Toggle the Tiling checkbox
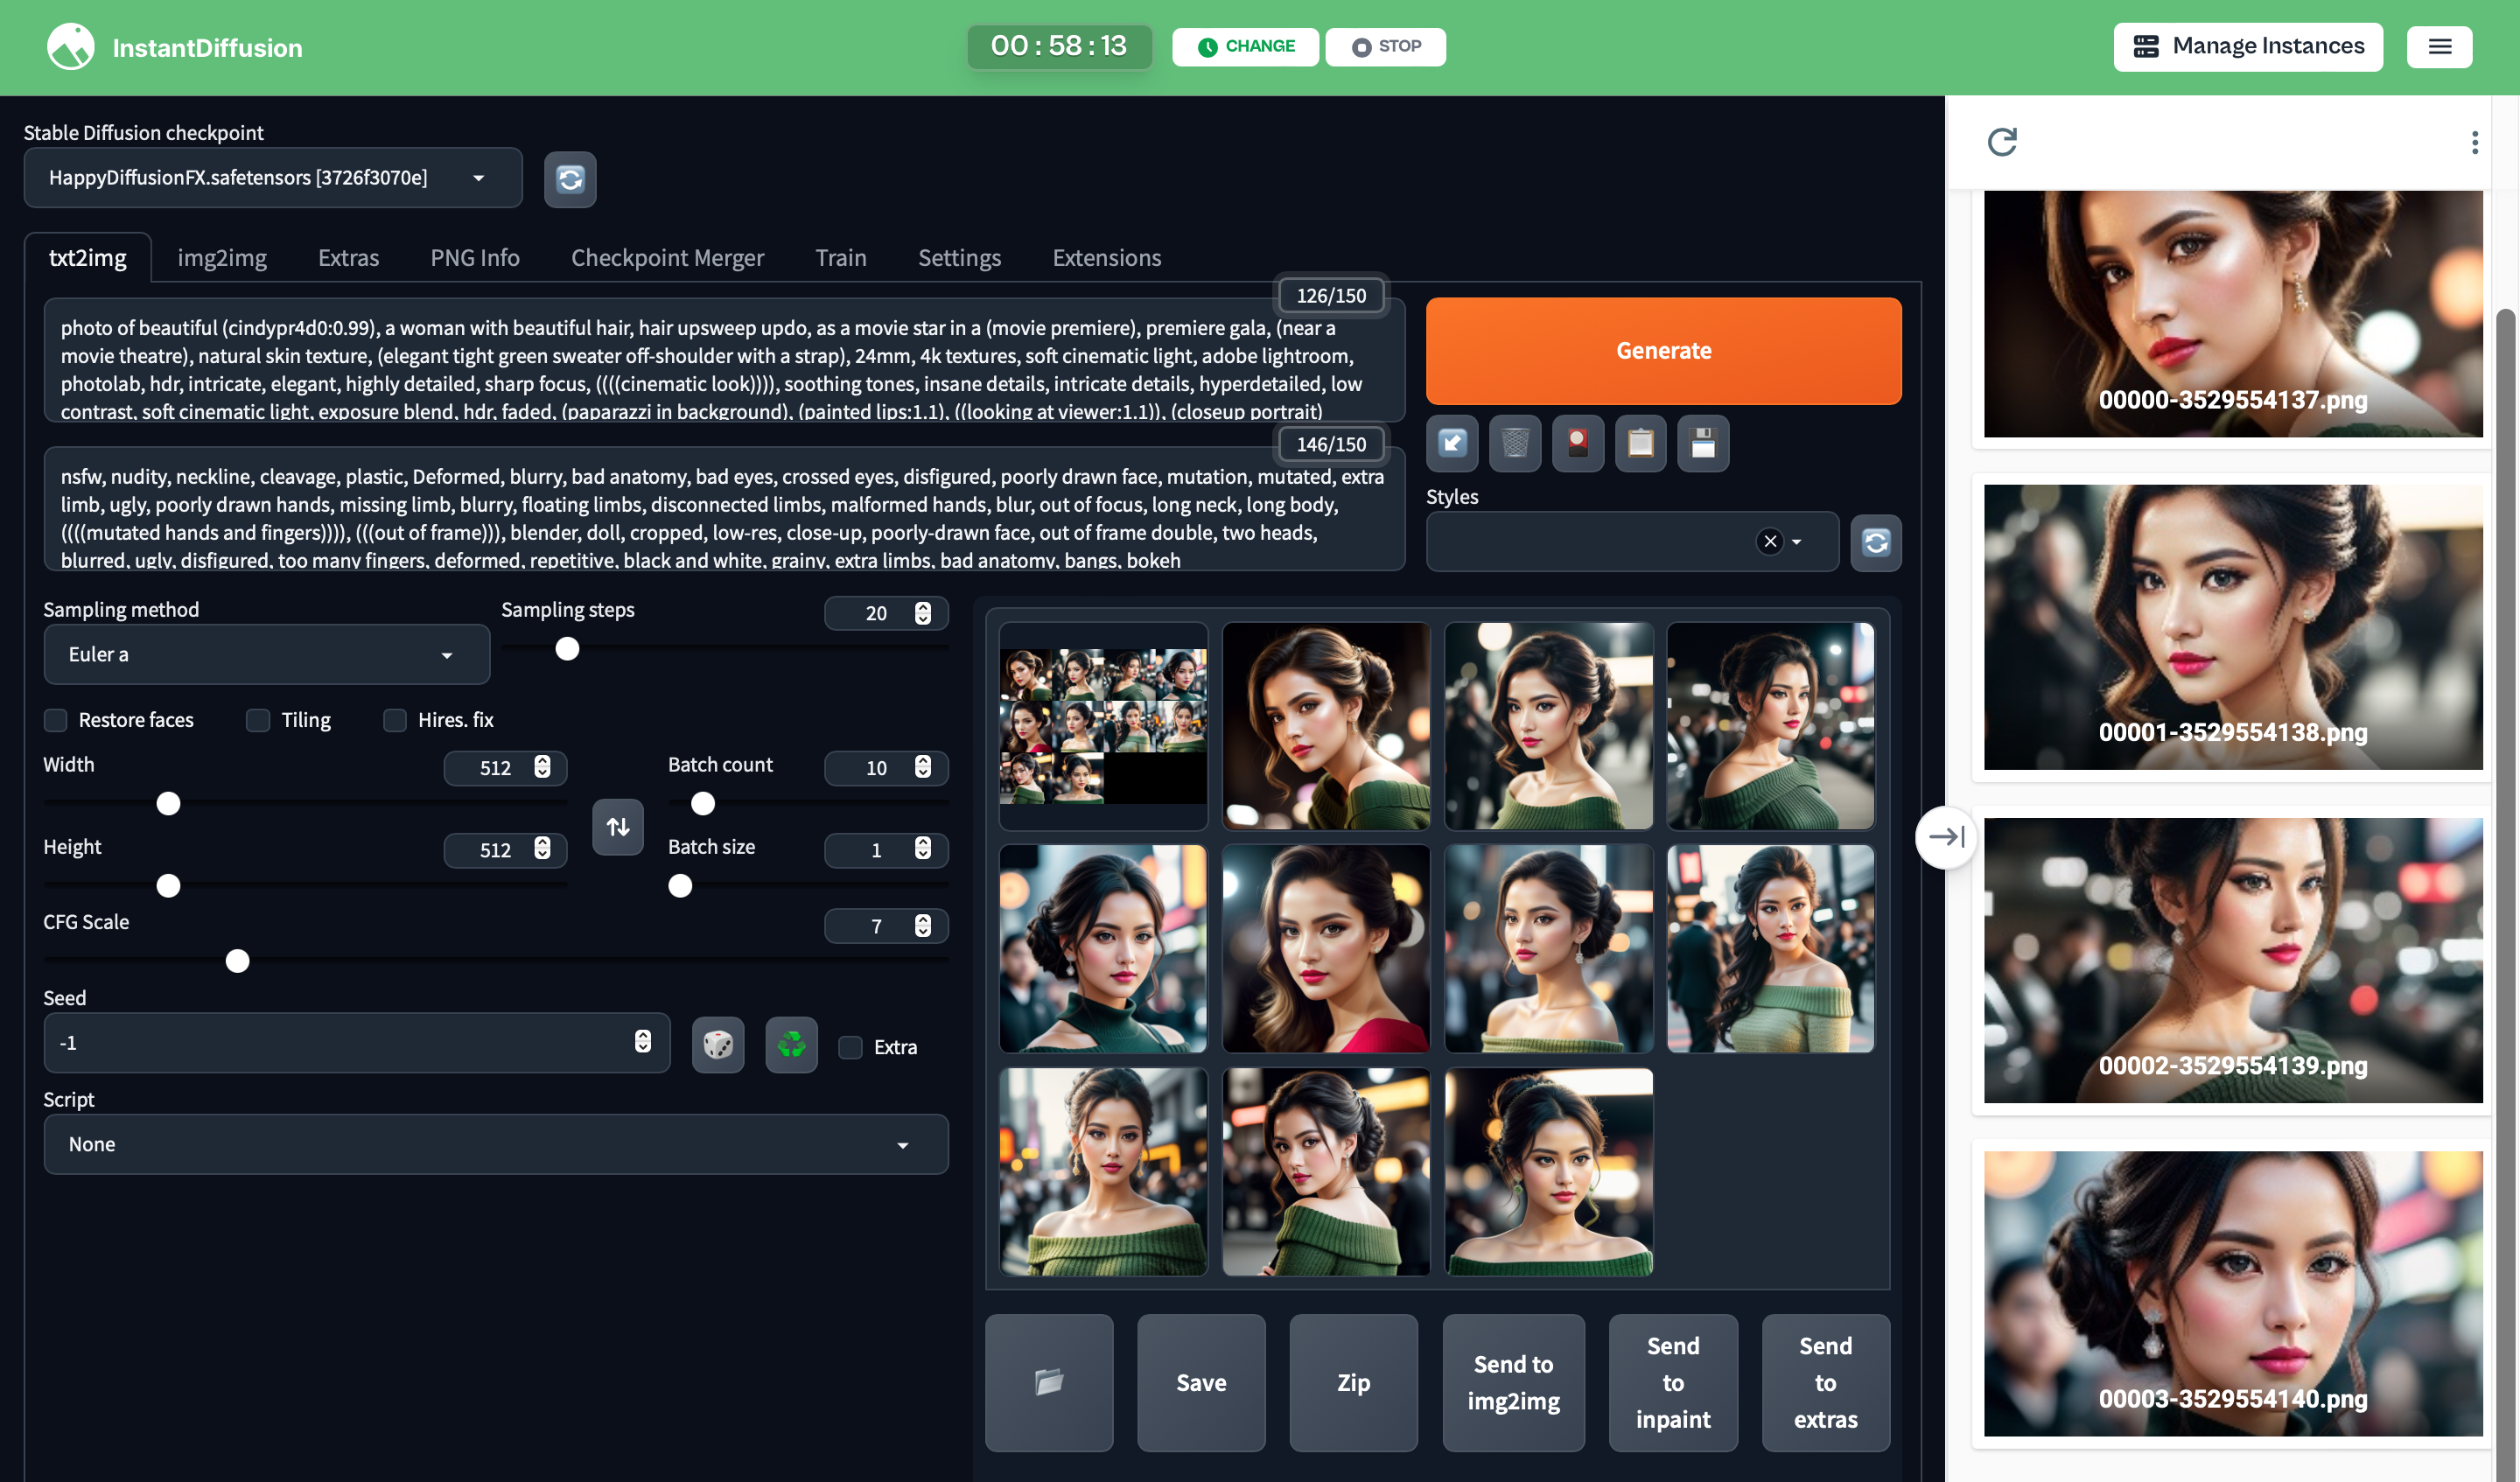Image resolution: width=2520 pixels, height=1482 pixels. pyautogui.click(x=258, y=720)
